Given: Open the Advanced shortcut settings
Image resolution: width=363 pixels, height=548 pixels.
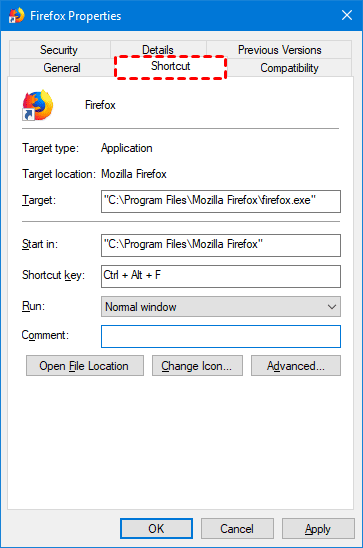Looking at the screenshot, I should click(x=296, y=366).
